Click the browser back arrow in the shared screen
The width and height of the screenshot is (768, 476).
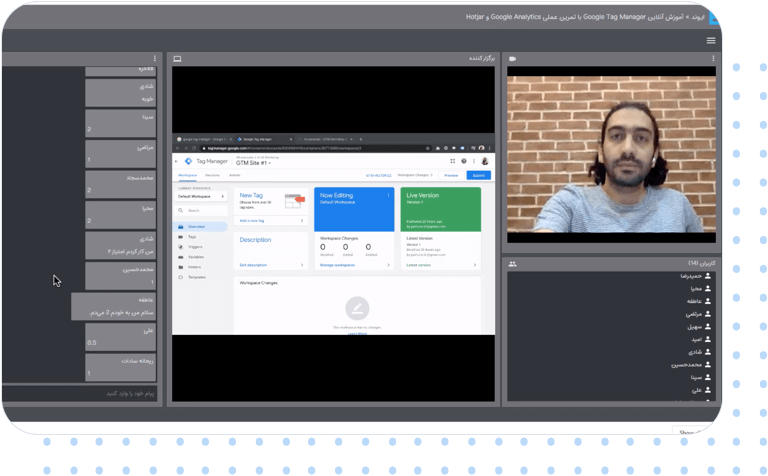[177, 148]
